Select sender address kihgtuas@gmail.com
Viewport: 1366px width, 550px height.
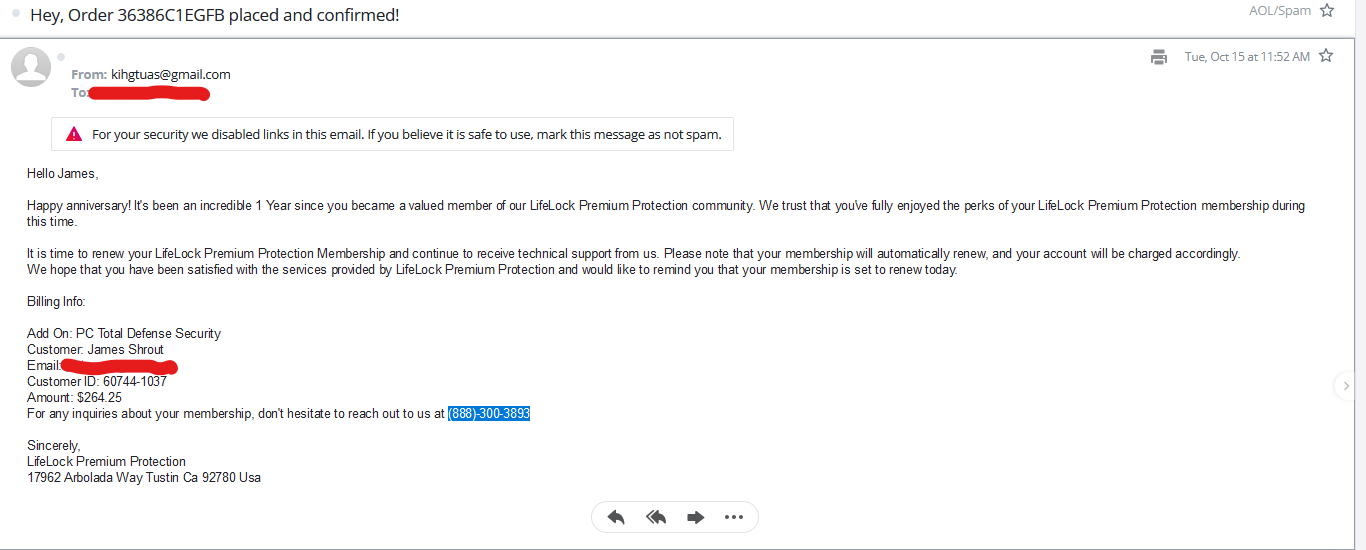pos(171,74)
